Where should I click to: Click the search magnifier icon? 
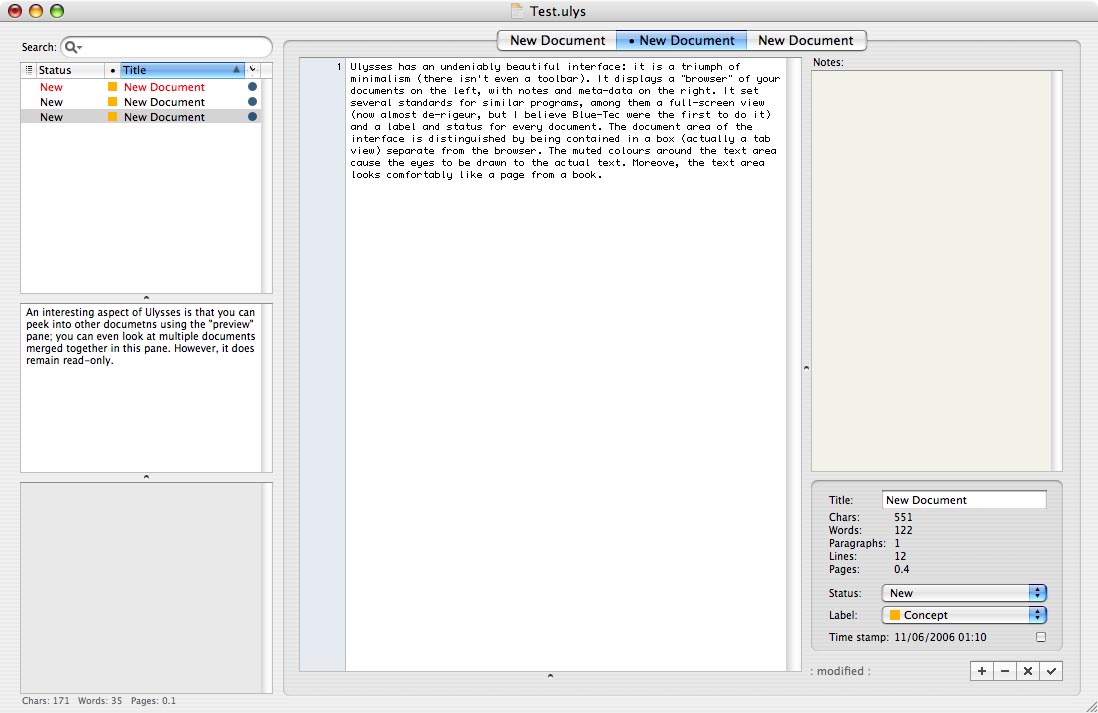point(72,48)
